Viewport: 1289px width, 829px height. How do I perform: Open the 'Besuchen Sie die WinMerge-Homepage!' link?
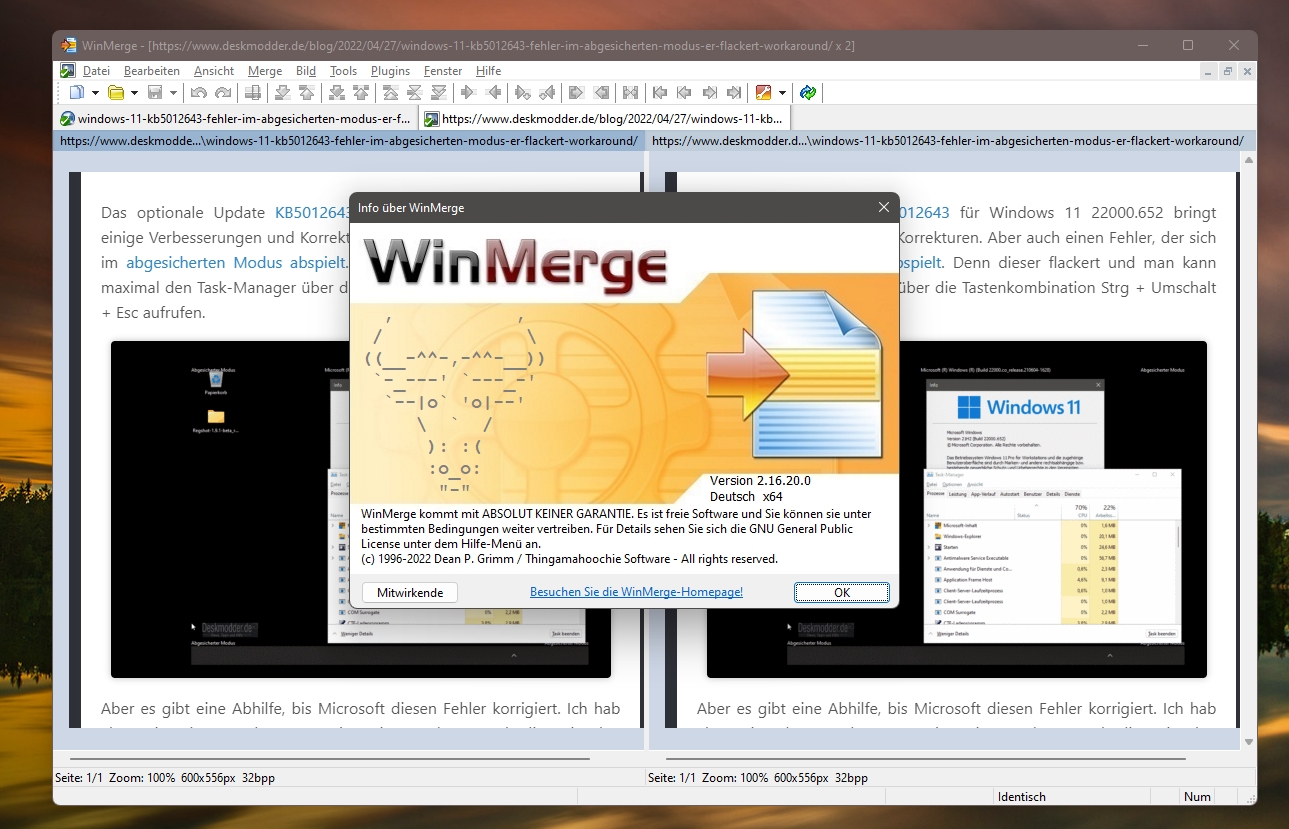pos(636,592)
